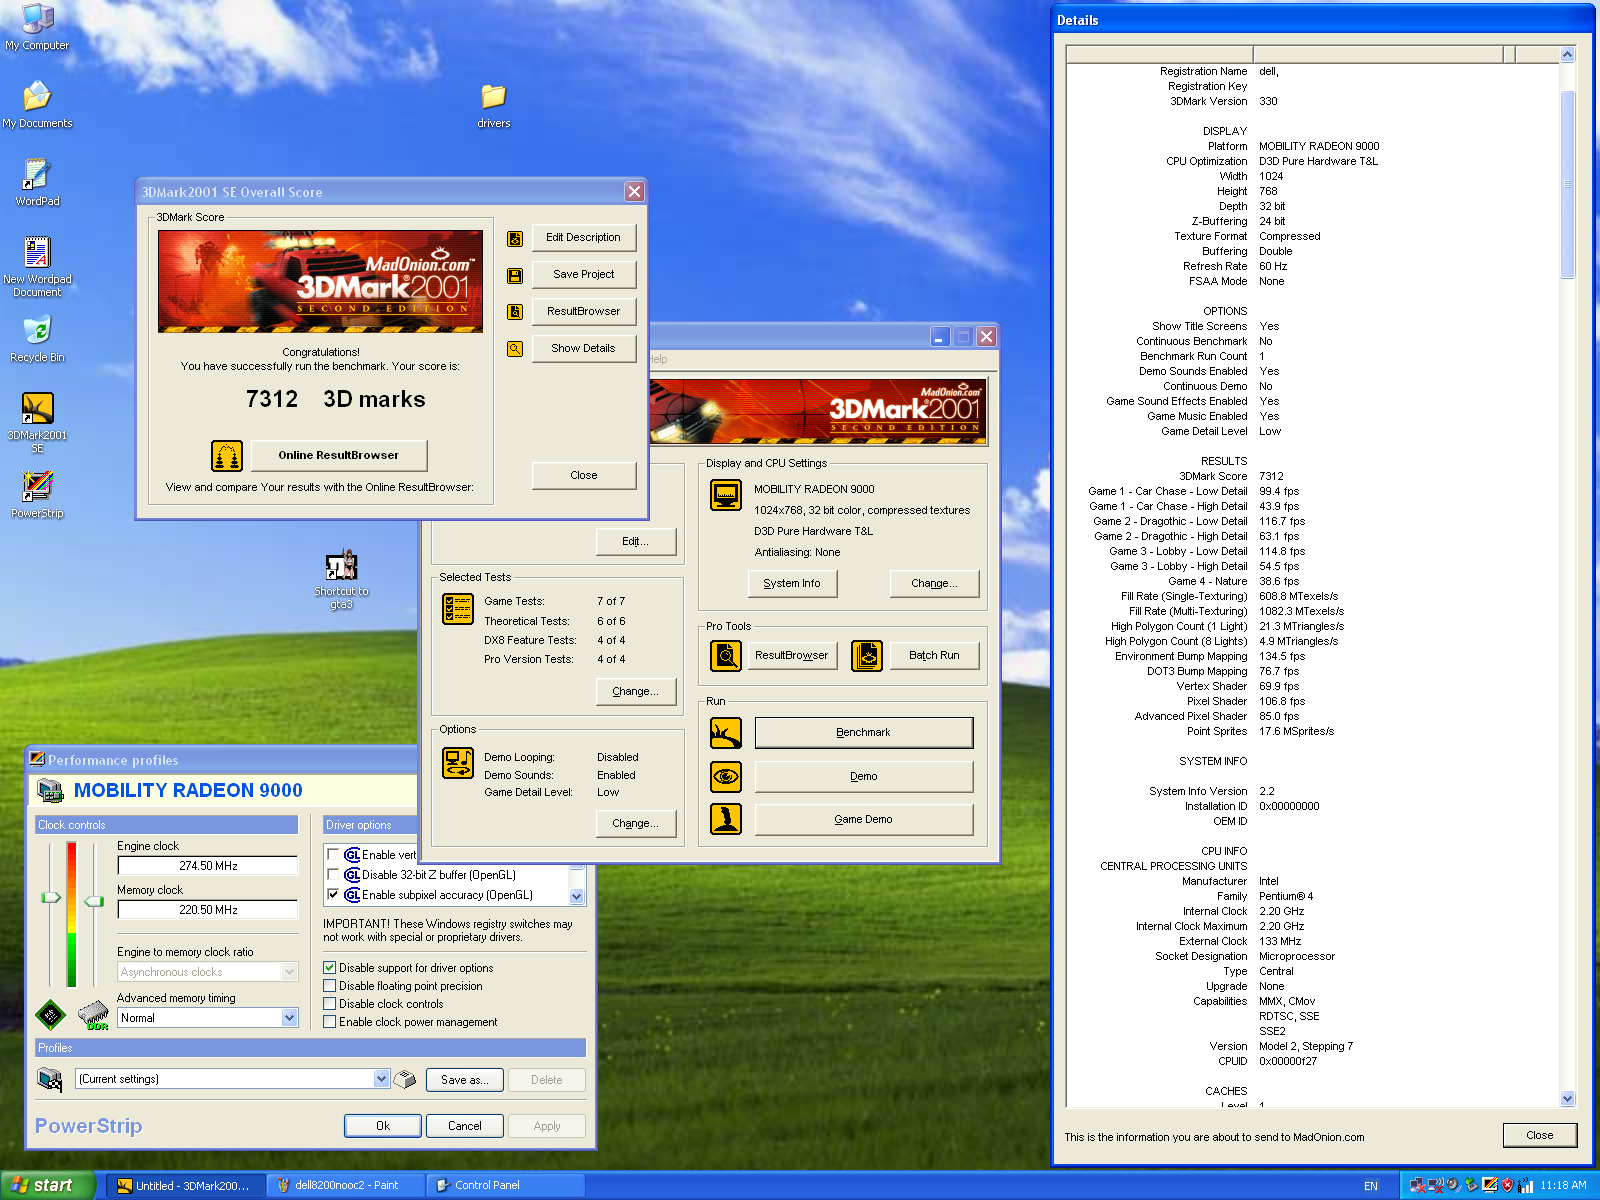Select the 3DMark2001 SE desktop icon
This screenshot has width=1600, height=1200.
tap(37, 423)
